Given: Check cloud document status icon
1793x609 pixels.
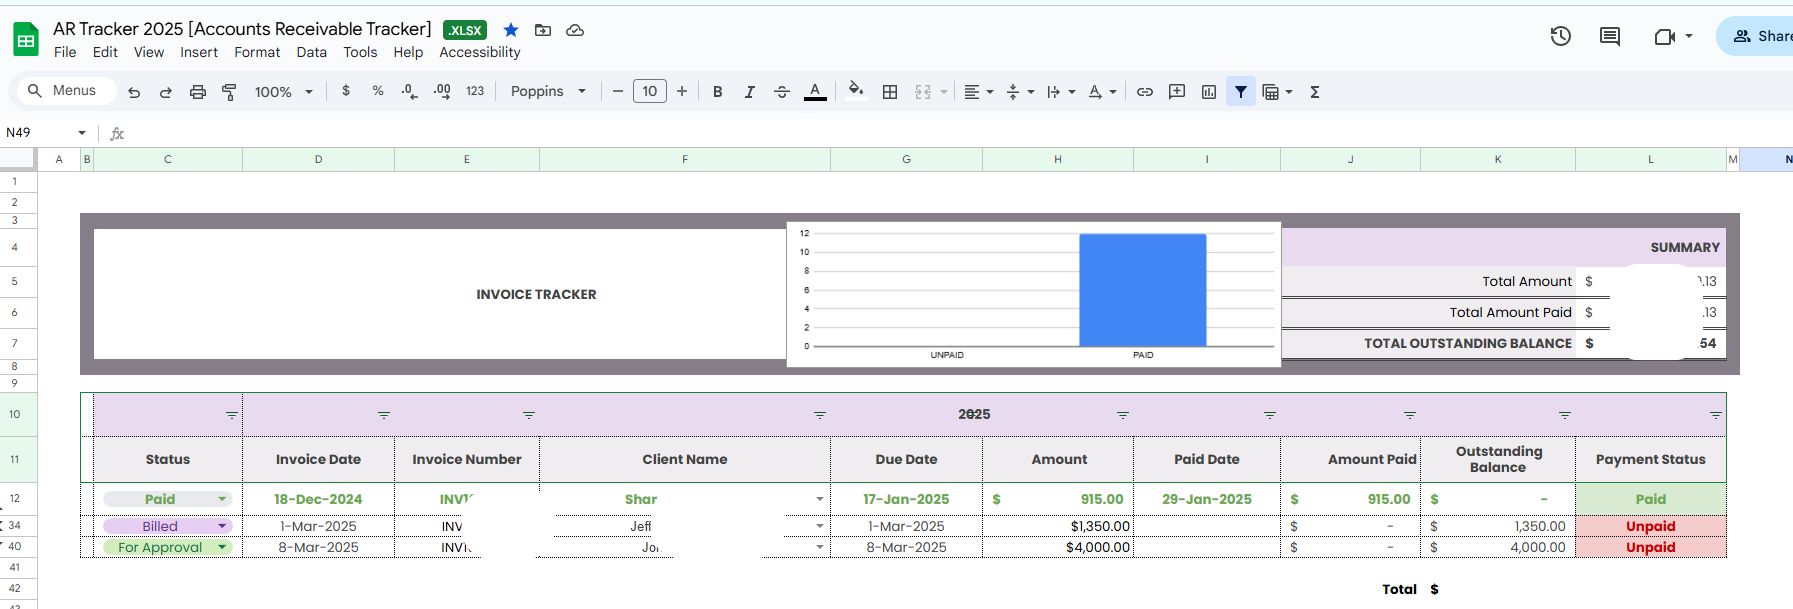Looking at the screenshot, I should coord(575,30).
